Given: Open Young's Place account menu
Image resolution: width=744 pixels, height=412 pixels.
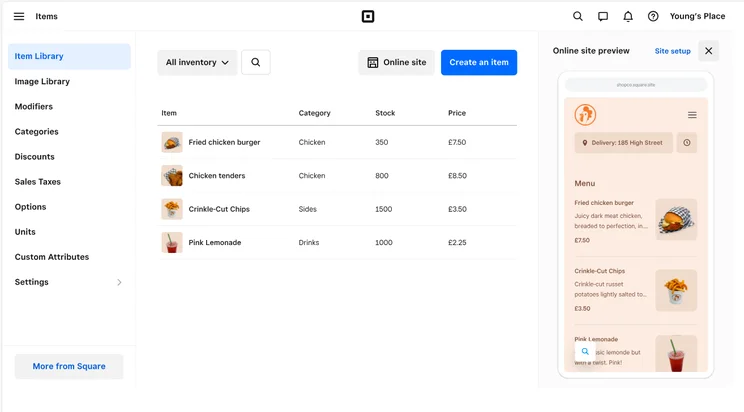Looking at the screenshot, I should pos(697,16).
